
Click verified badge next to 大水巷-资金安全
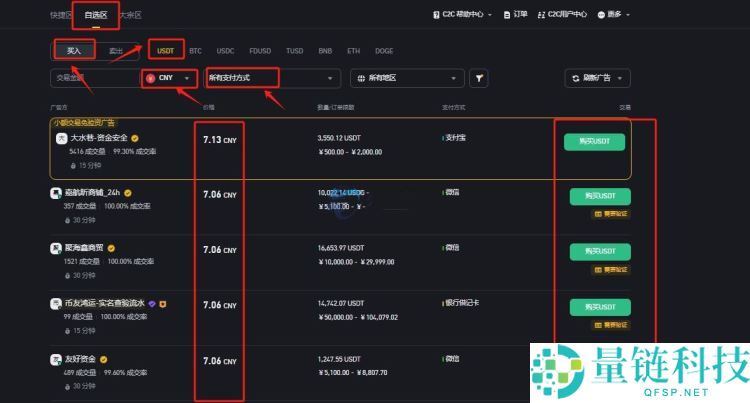[x=135, y=138]
